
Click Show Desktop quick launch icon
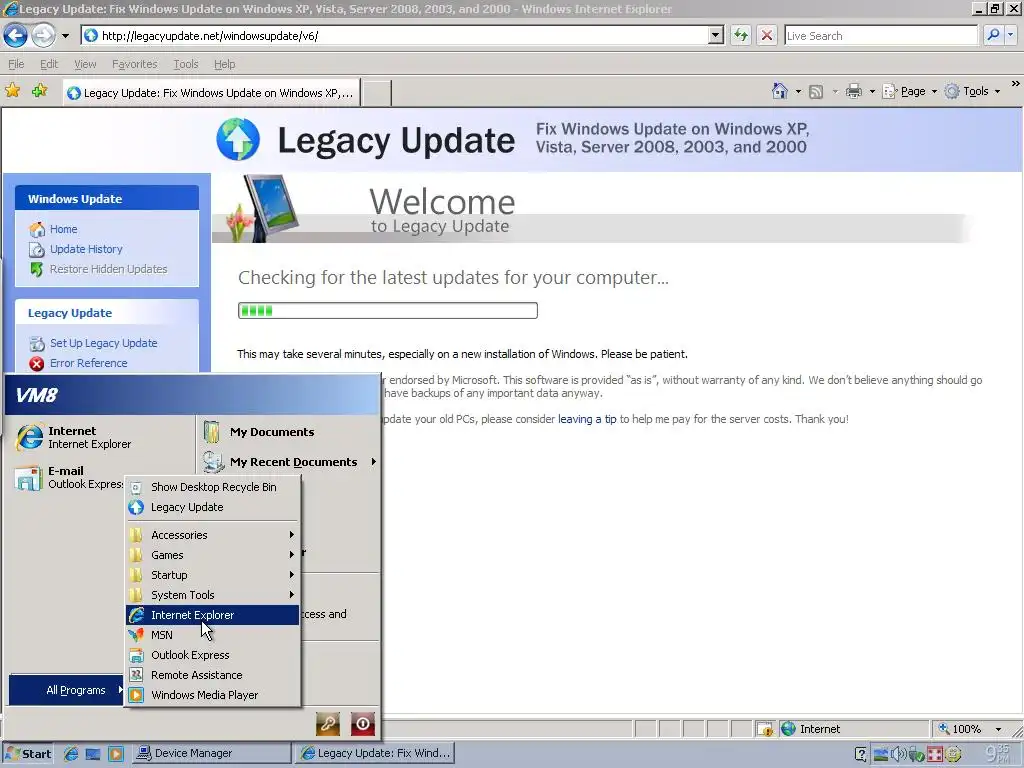[x=93, y=754]
